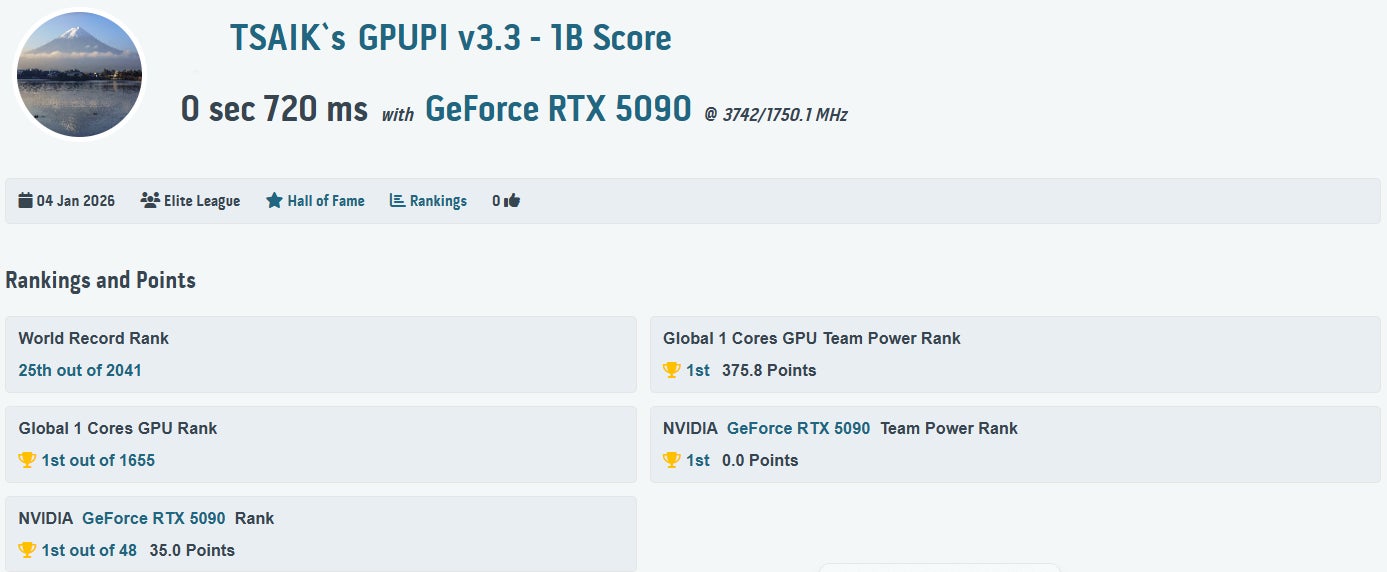Select the World Record Rank label
The width and height of the screenshot is (1387, 572).
94,338
